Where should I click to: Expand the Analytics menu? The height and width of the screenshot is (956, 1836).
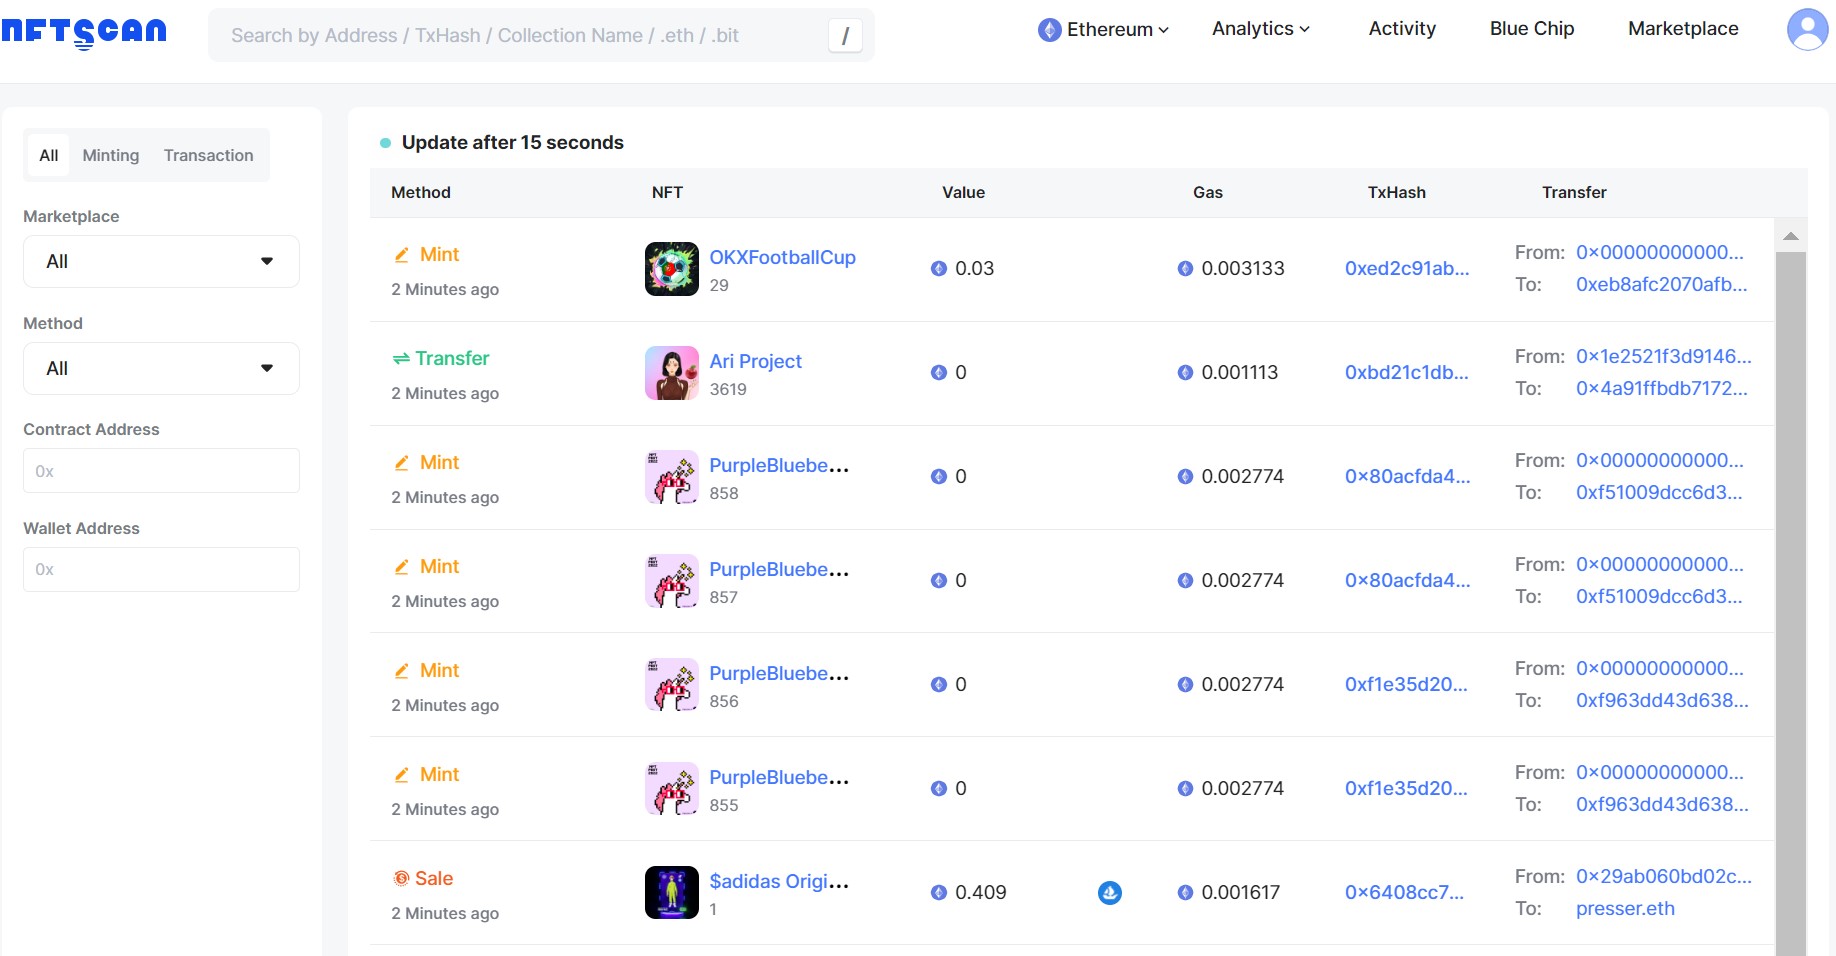[1260, 29]
